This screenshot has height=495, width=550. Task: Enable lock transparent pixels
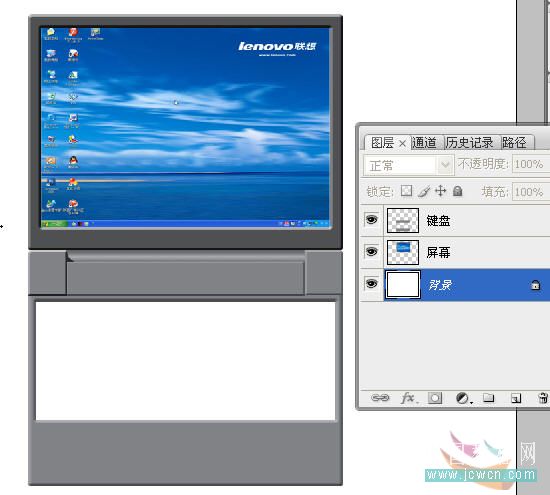[407, 191]
